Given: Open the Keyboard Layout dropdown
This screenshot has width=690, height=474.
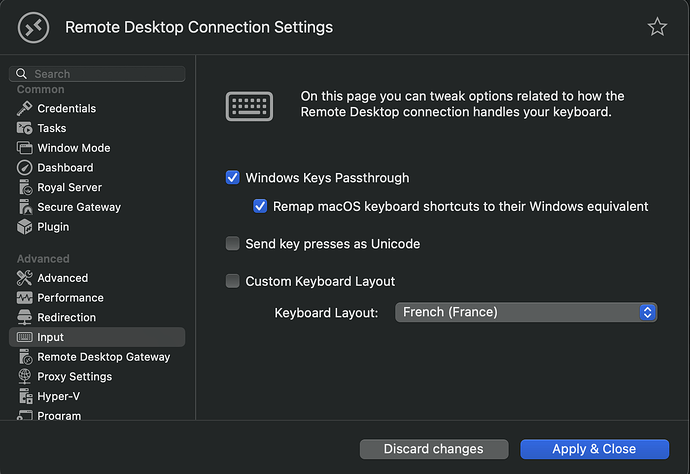Looking at the screenshot, I should pos(526,313).
